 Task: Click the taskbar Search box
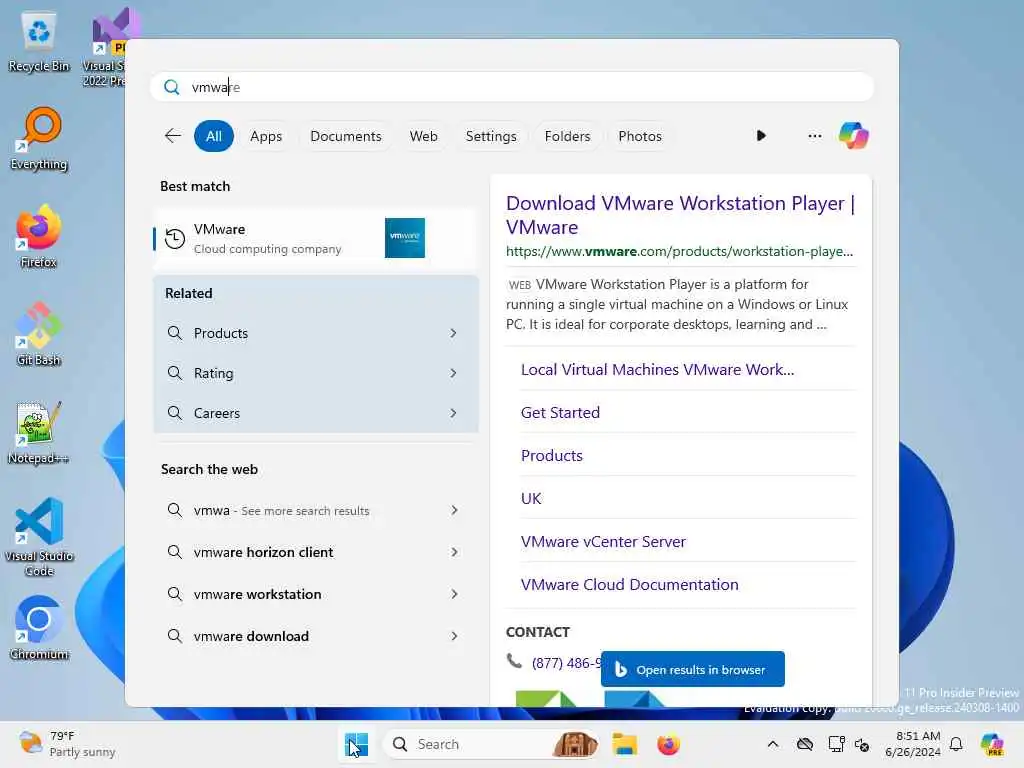click(x=490, y=744)
